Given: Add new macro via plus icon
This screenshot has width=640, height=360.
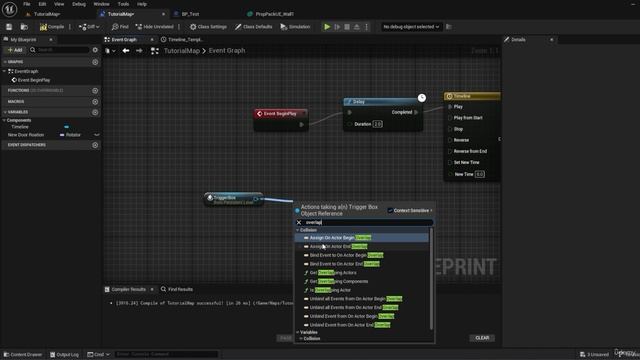Looking at the screenshot, I should [x=95, y=102].
